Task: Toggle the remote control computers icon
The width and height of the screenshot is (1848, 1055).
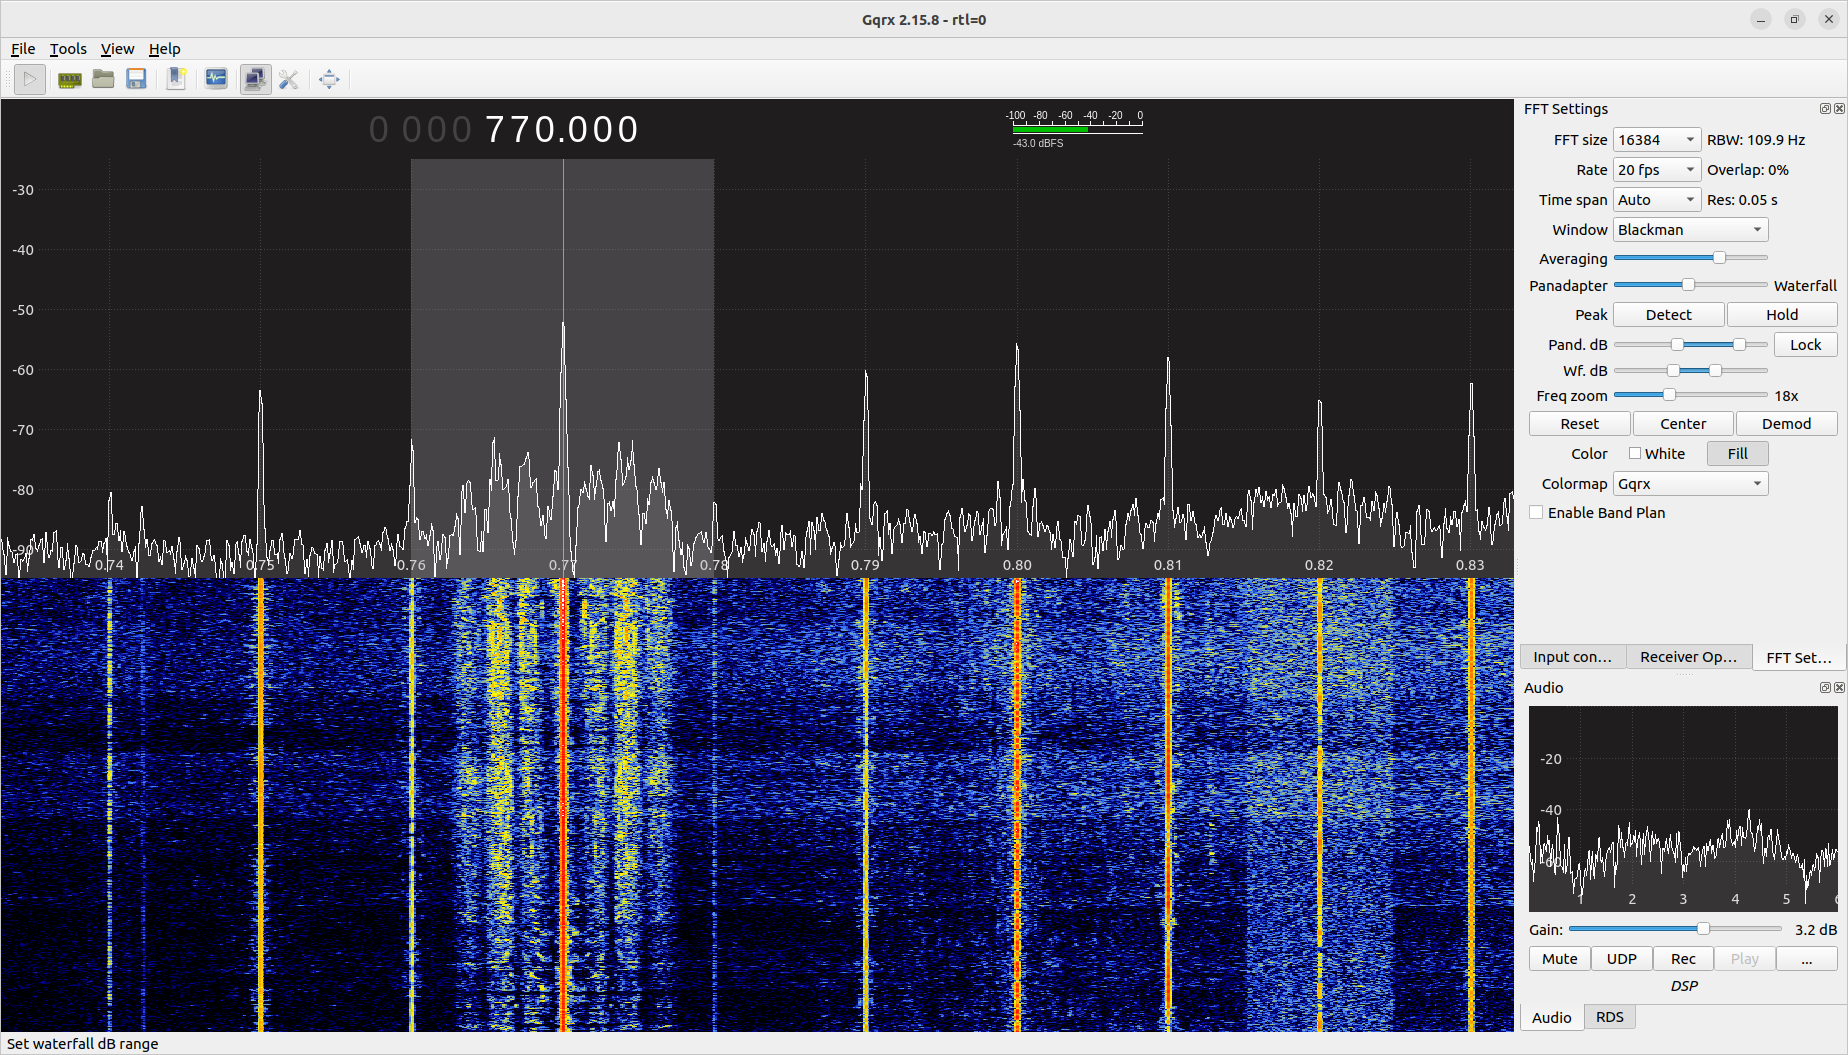Action: pyautogui.click(x=255, y=79)
